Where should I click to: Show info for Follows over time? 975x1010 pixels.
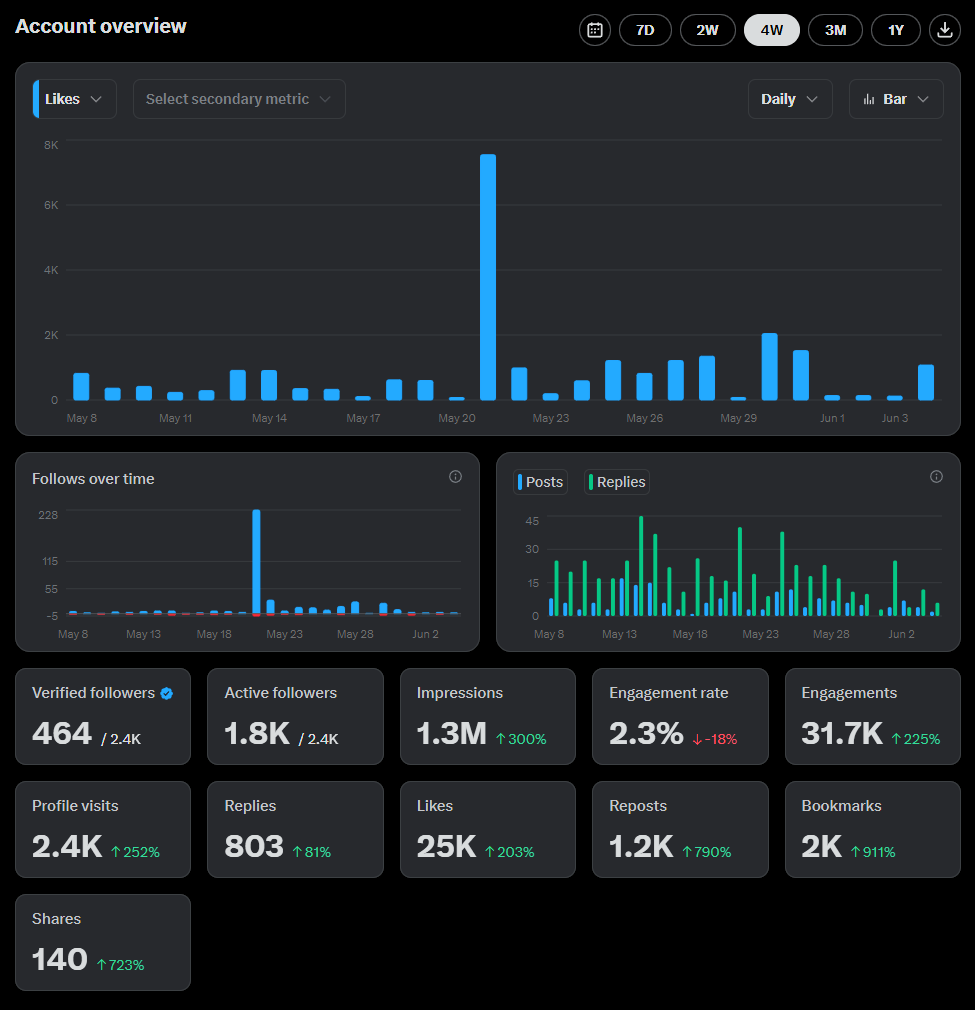click(x=455, y=477)
